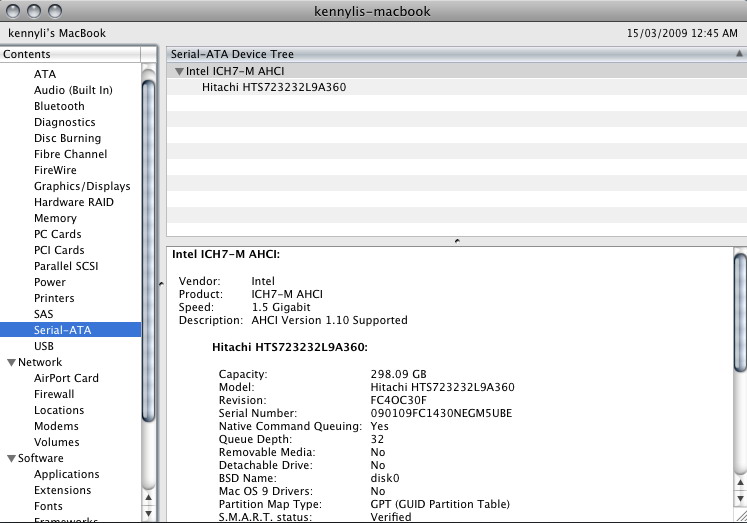The height and width of the screenshot is (523, 747).
Task: Select SAS entry in sidebar
Action: [43, 314]
